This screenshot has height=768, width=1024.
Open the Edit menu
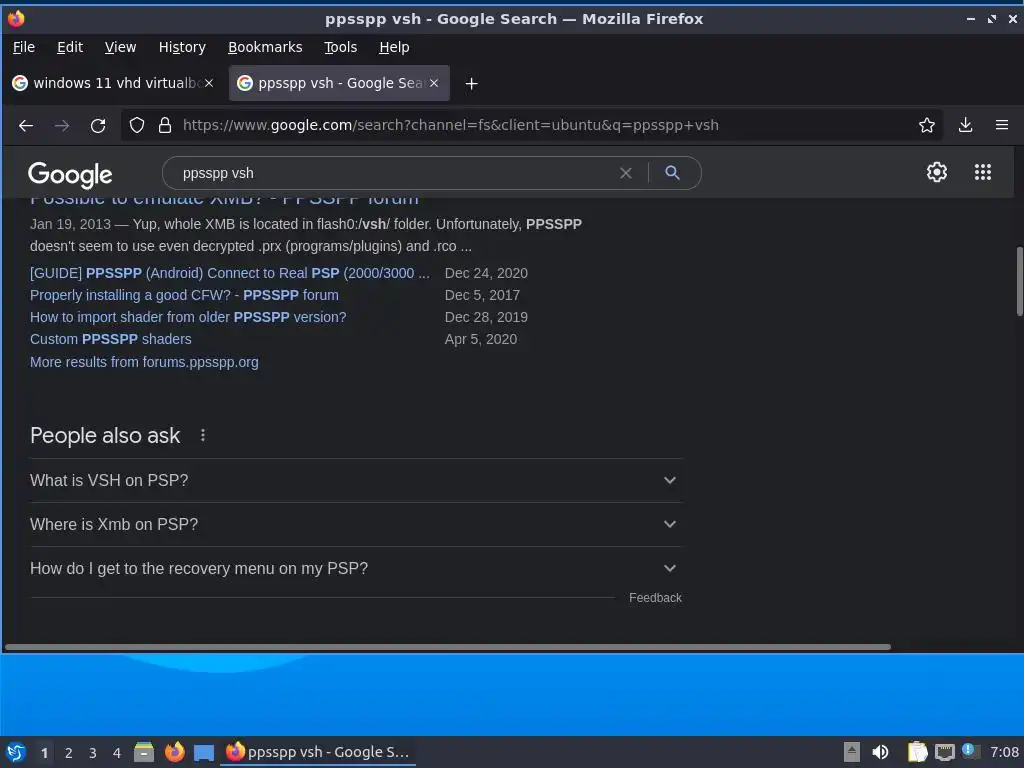click(x=70, y=47)
